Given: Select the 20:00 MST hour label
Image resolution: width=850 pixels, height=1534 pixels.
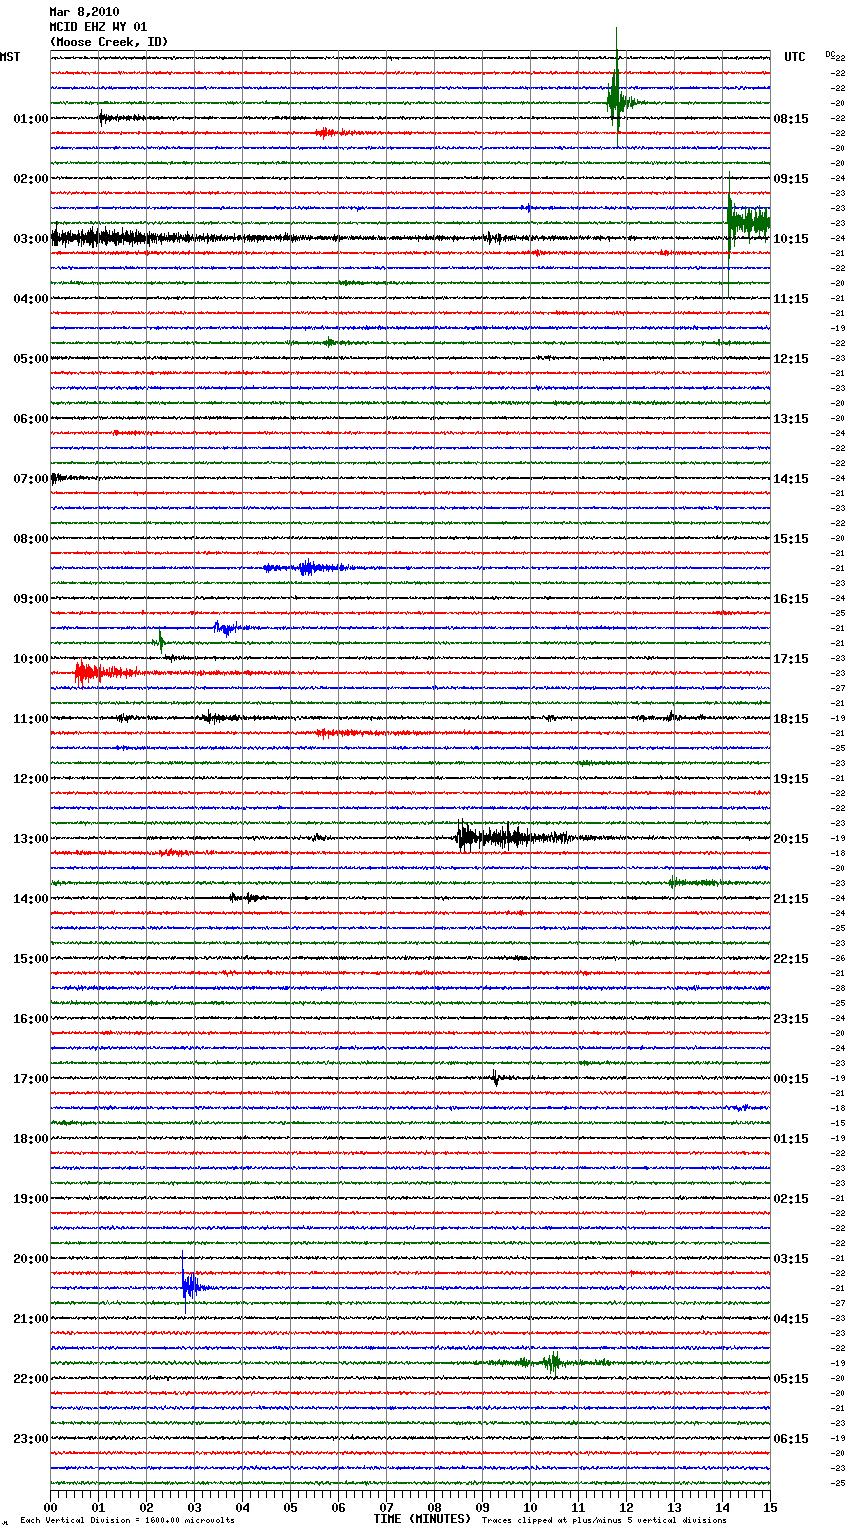Looking at the screenshot, I should click(x=31, y=1259).
